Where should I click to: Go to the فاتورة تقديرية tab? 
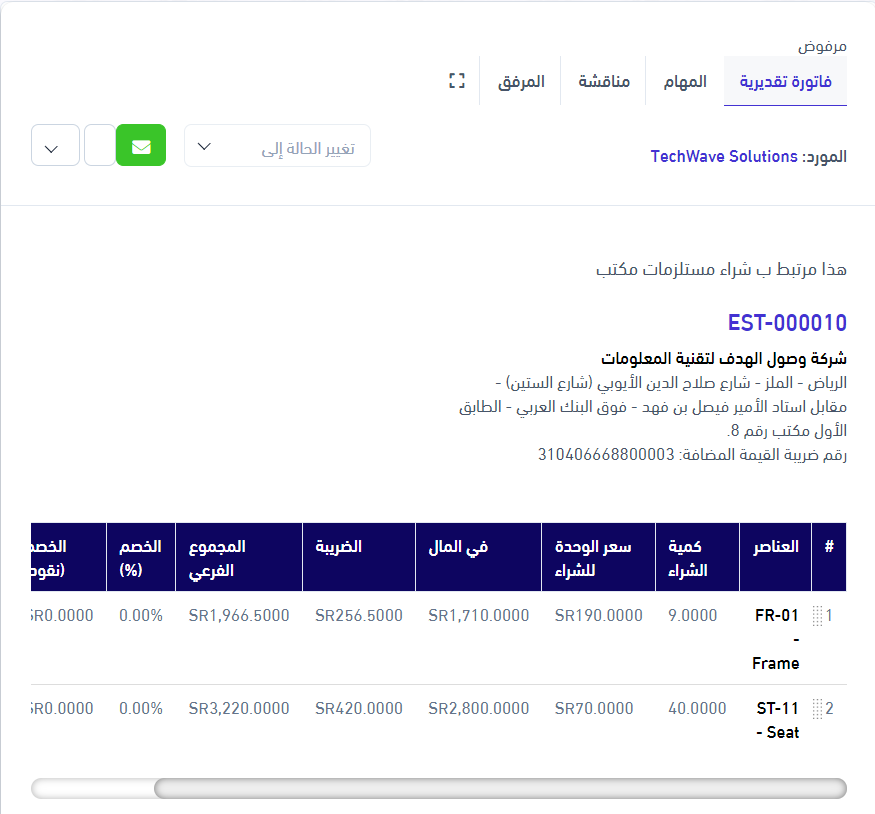coord(785,81)
